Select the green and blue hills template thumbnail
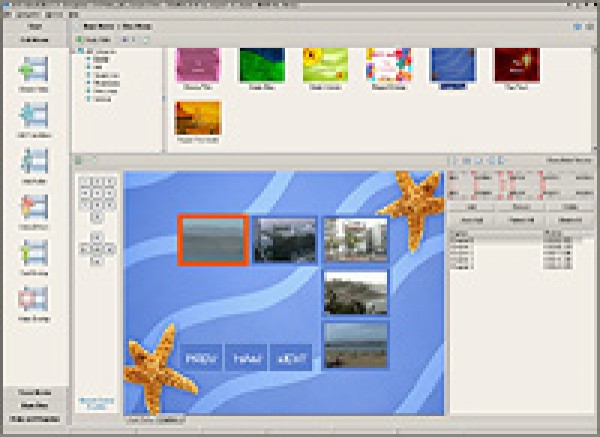Image resolution: width=600 pixels, height=437 pixels. 262,65
